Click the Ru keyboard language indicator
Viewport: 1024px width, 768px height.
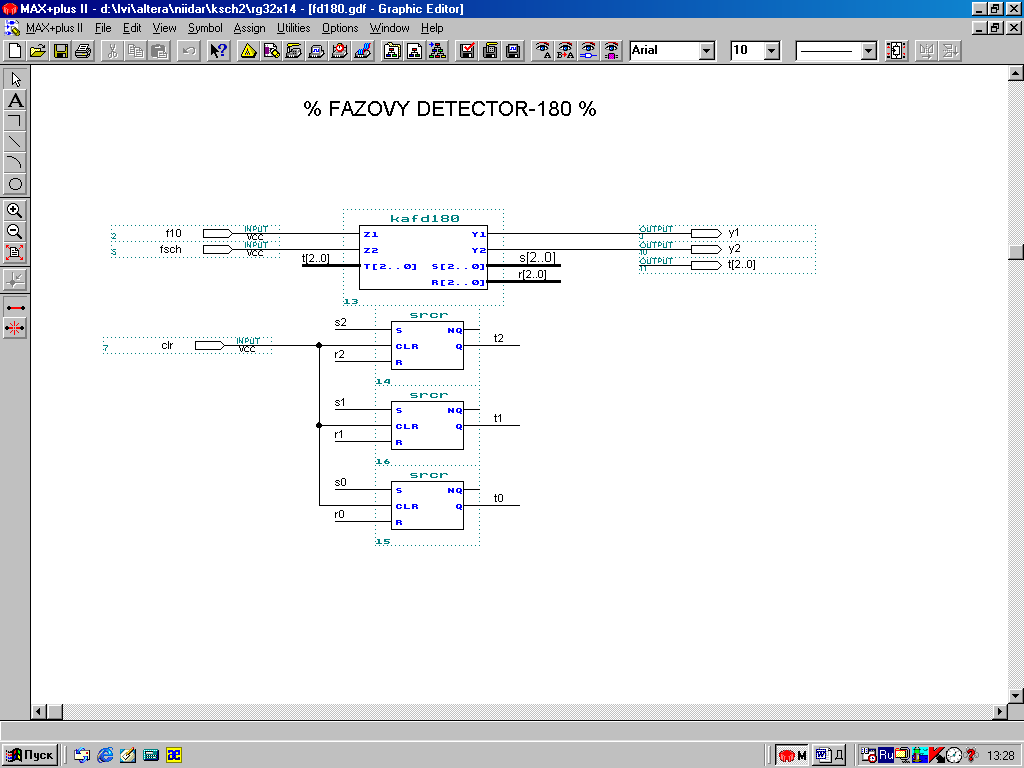886,755
